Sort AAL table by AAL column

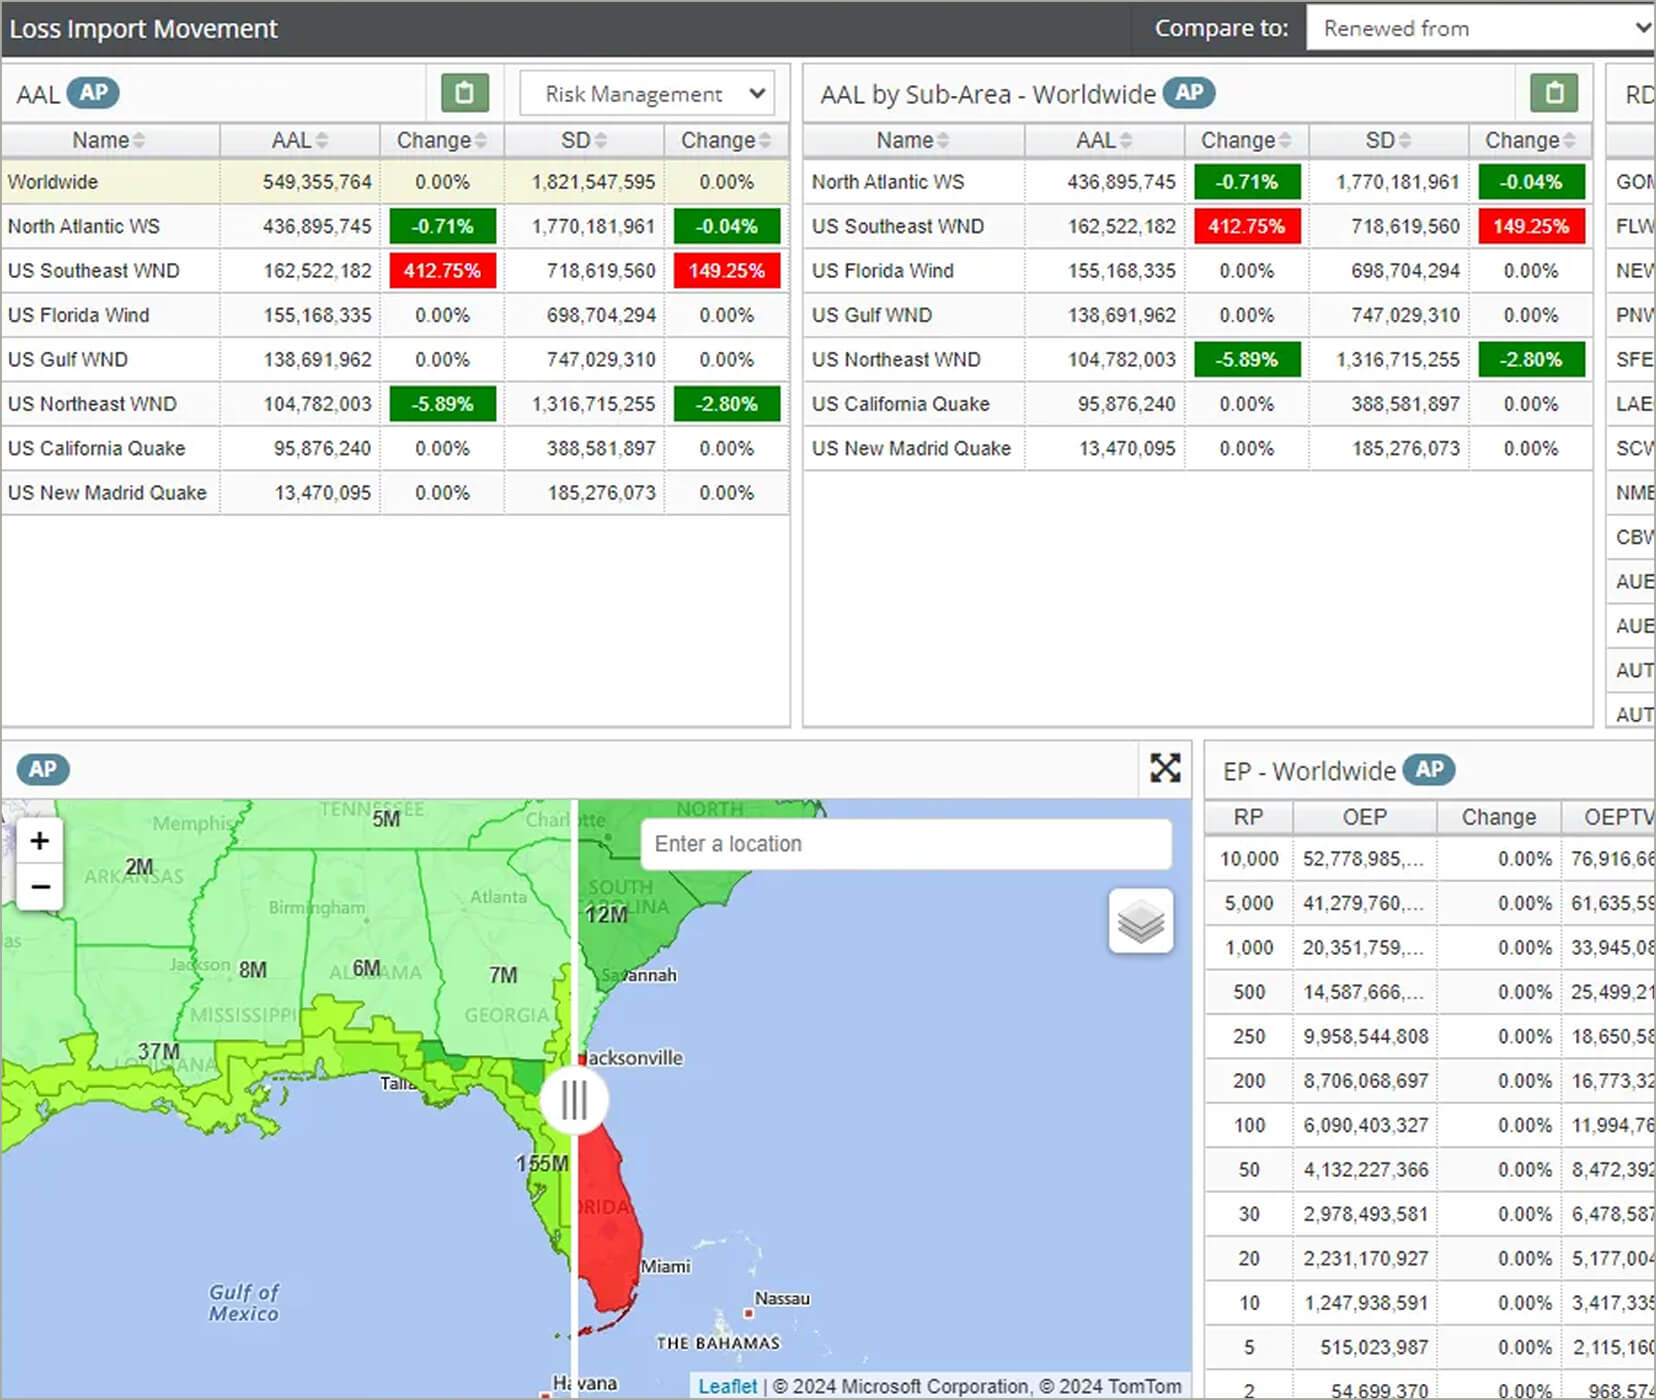pyautogui.click(x=299, y=140)
